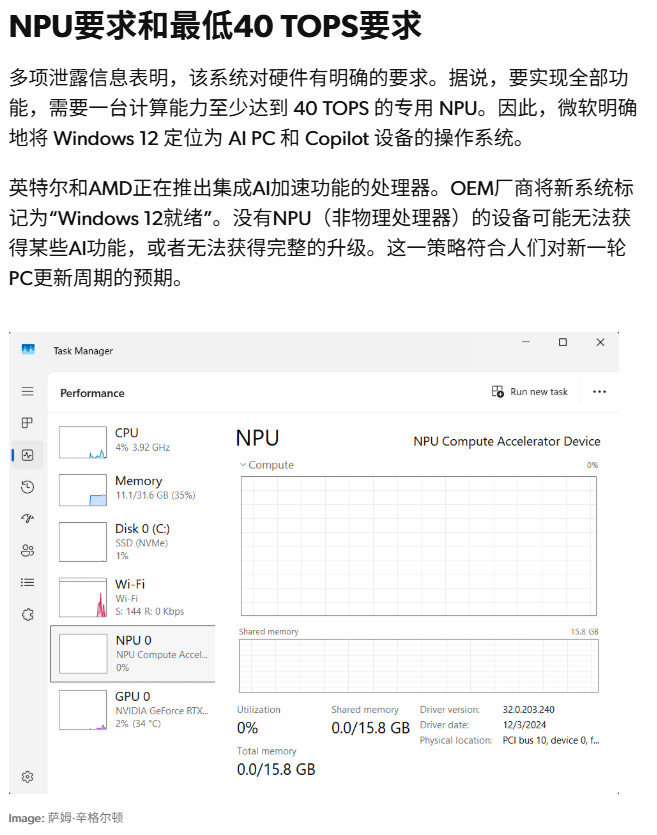The height and width of the screenshot is (835, 657).
Task: Click the driver date 12/3/2024 value
Action: [x=524, y=725]
